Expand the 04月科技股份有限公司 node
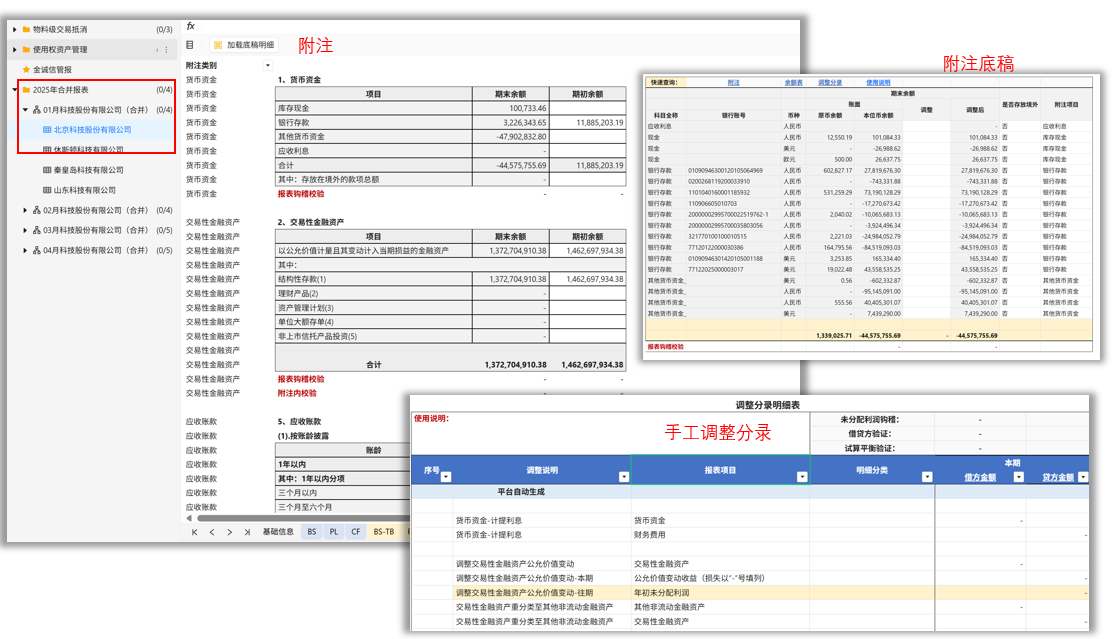1114x639 pixels. 25,251
